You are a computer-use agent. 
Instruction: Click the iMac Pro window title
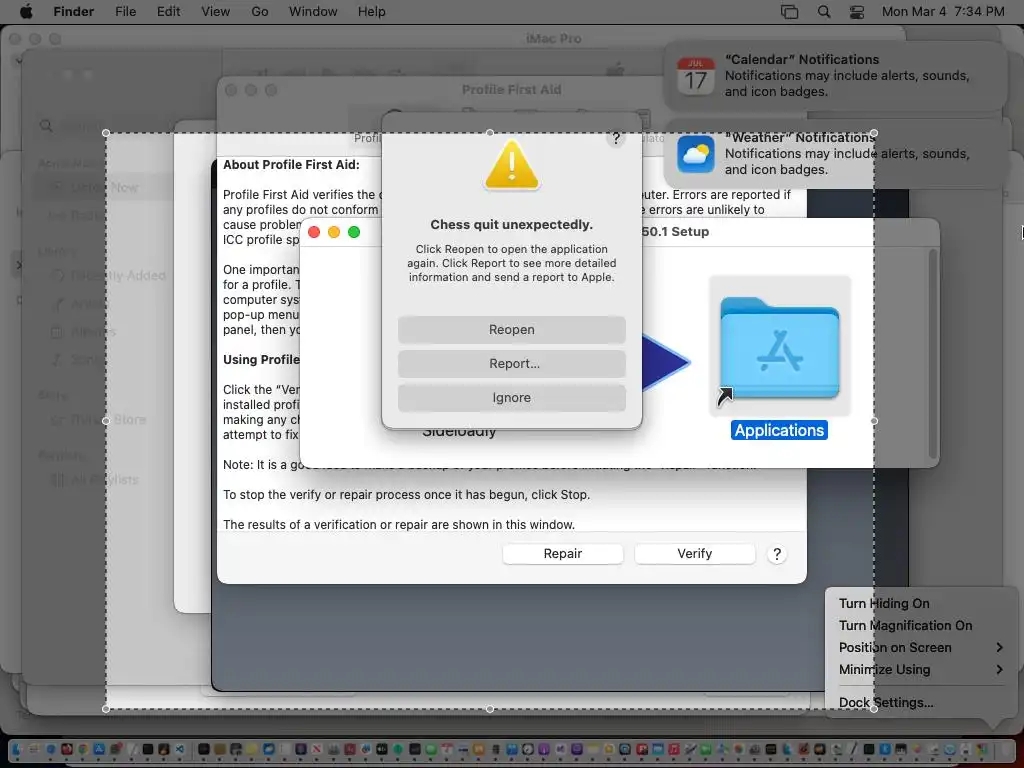pyautogui.click(x=553, y=39)
